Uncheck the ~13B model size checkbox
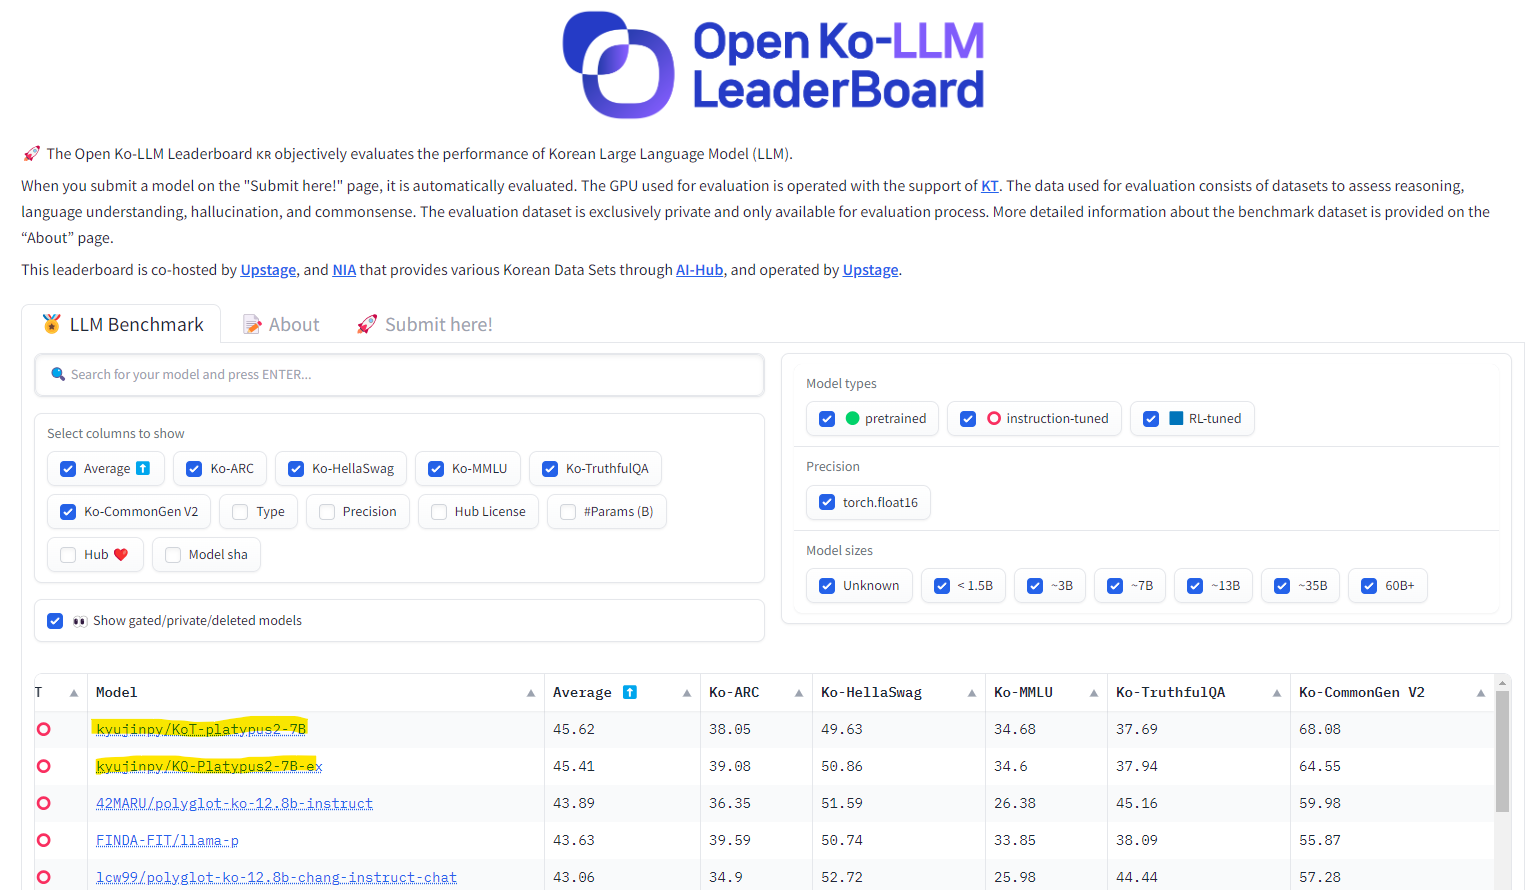This screenshot has height=890, width=1538. click(1195, 586)
